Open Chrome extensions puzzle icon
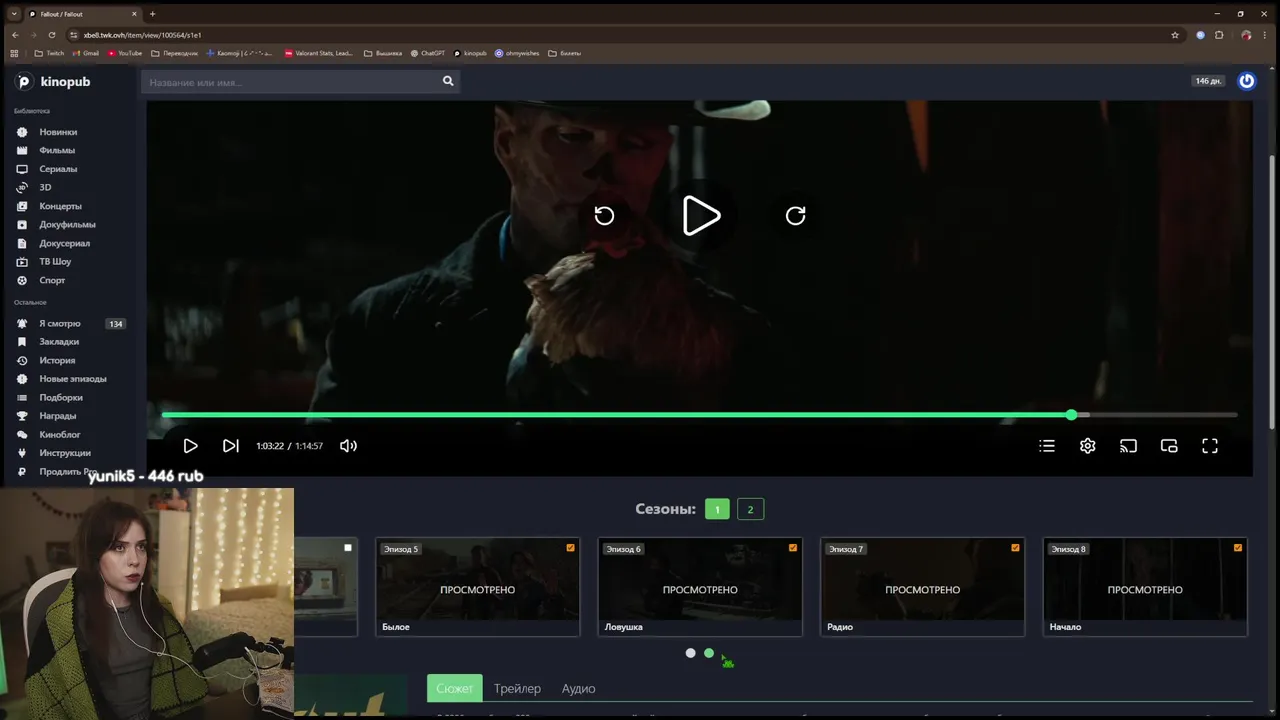1280x720 pixels. [x=1219, y=34]
